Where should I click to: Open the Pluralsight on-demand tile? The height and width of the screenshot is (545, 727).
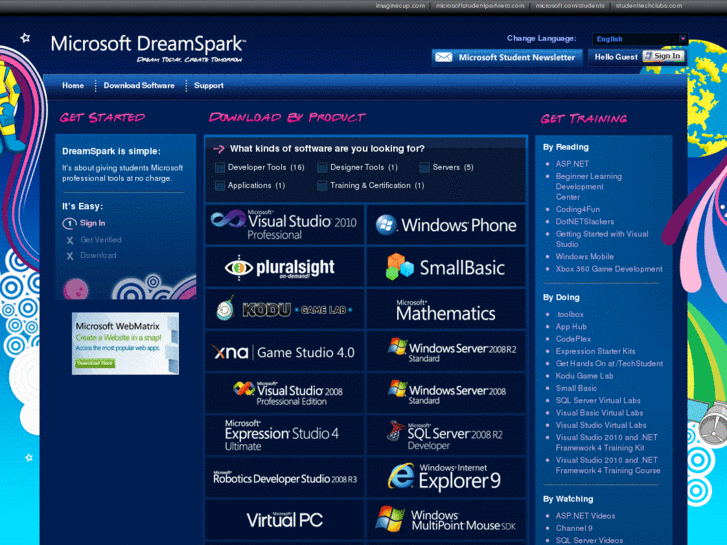pos(284,268)
